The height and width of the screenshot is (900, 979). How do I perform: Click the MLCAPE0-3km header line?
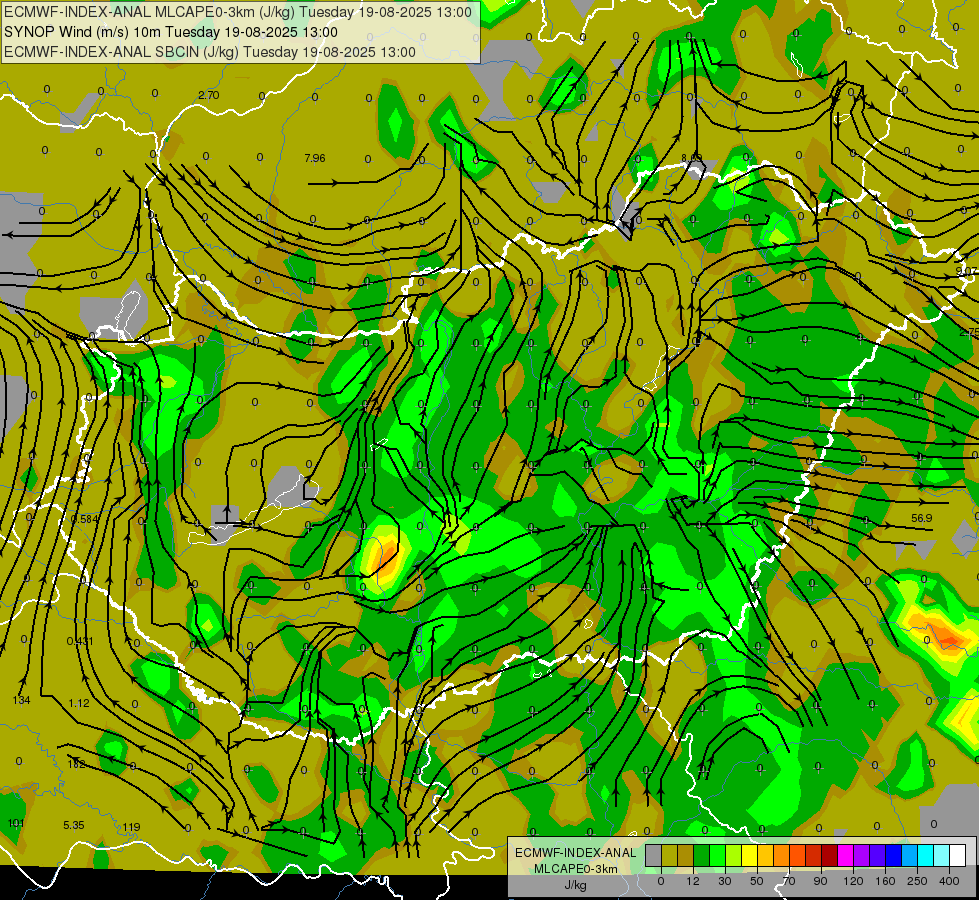click(238, 12)
